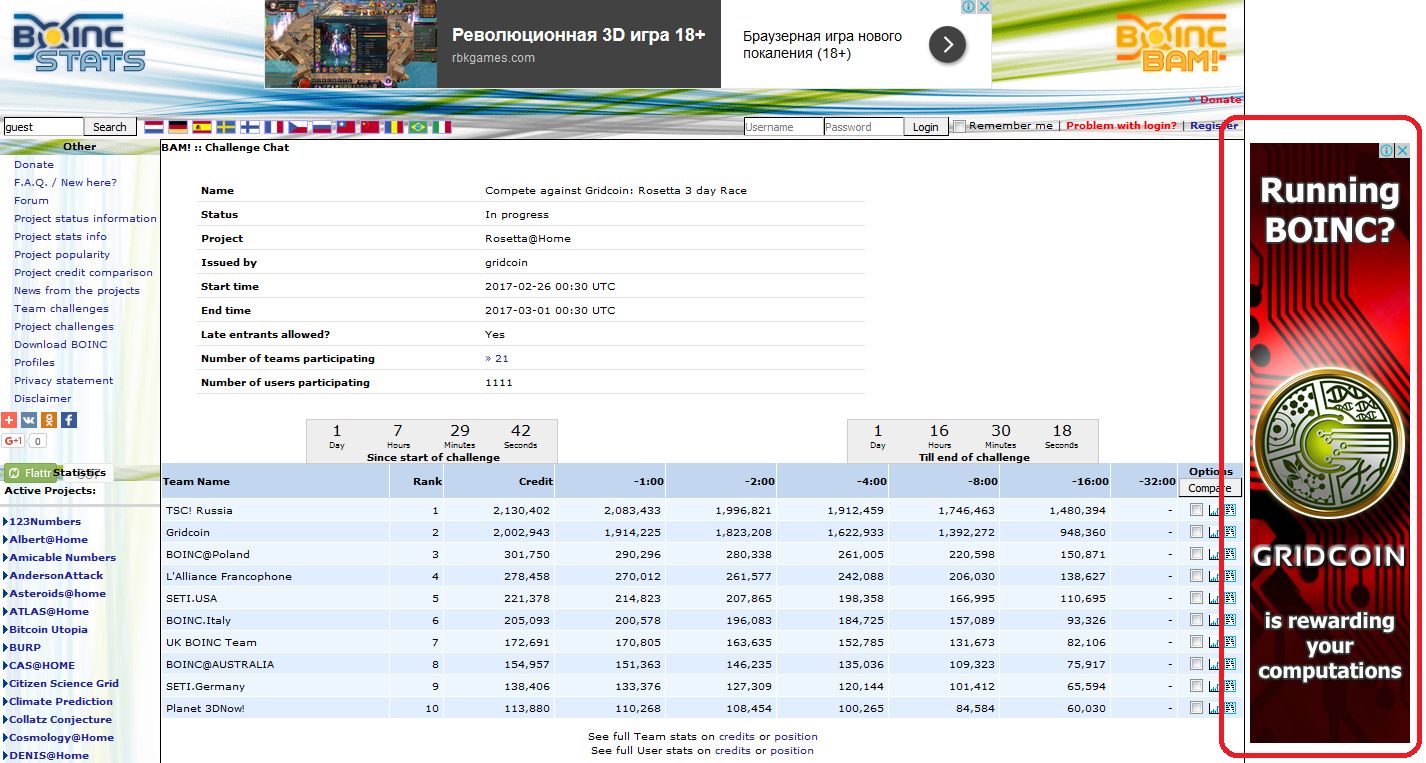Image resolution: width=1426 pixels, height=763 pixels.
Task: Focus the Password field
Action: point(863,127)
